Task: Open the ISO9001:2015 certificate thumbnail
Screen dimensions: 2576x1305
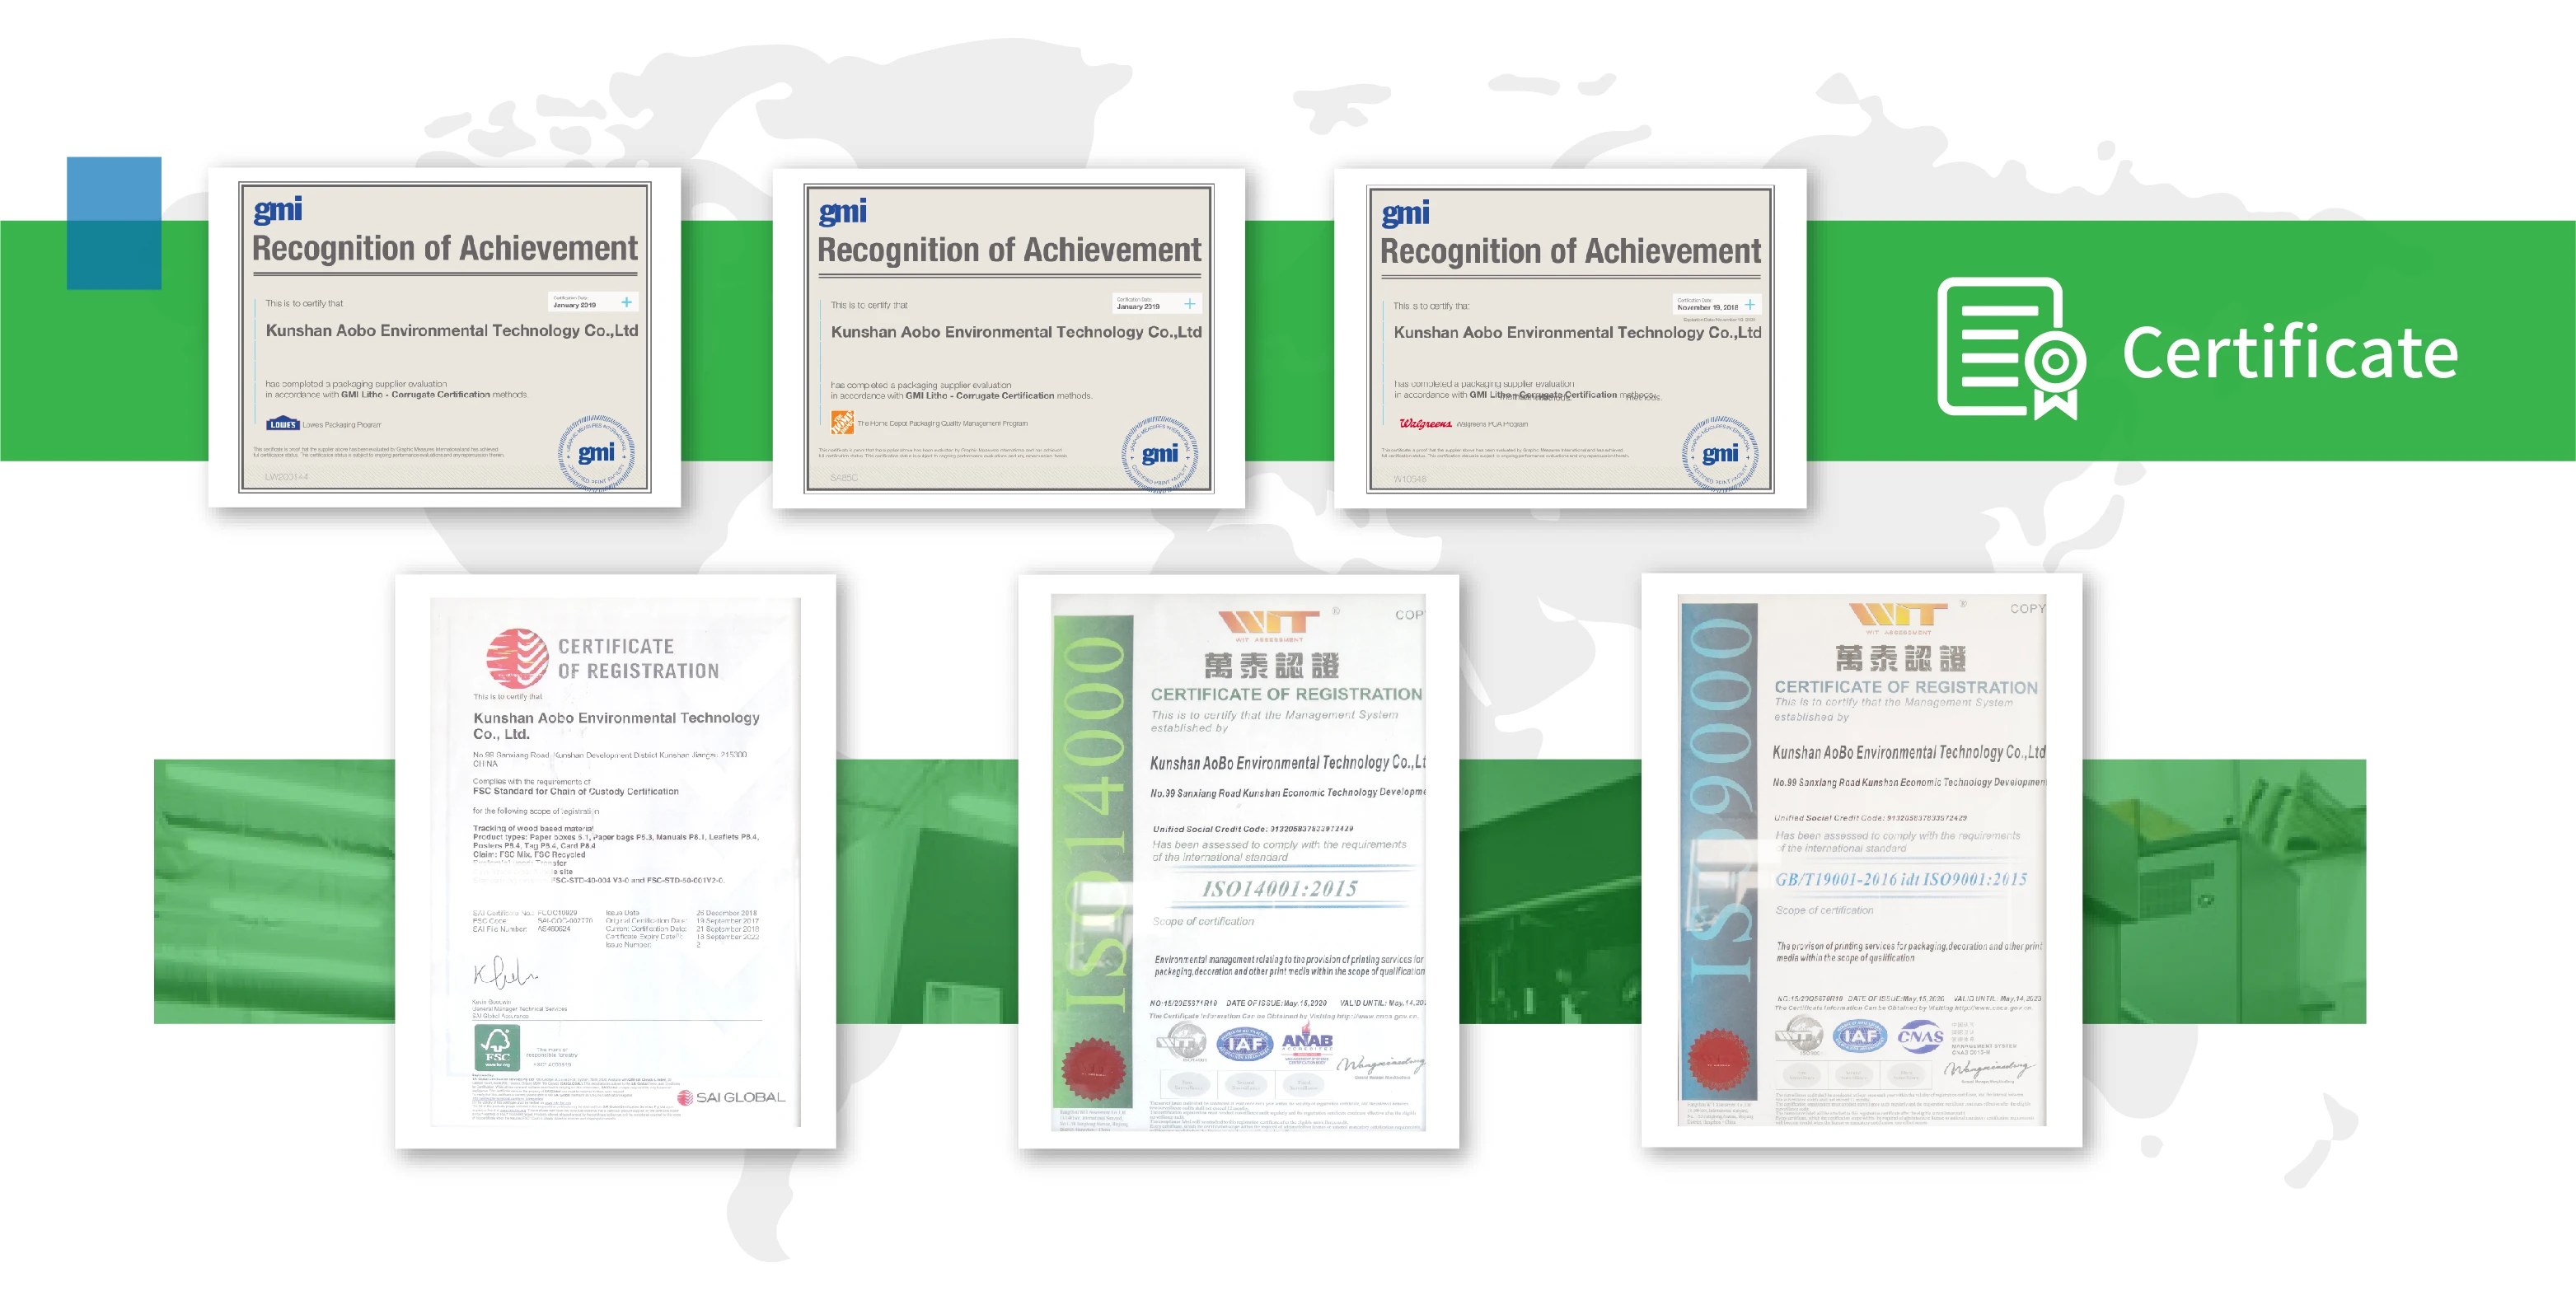Action: (x=1861, y=860)
